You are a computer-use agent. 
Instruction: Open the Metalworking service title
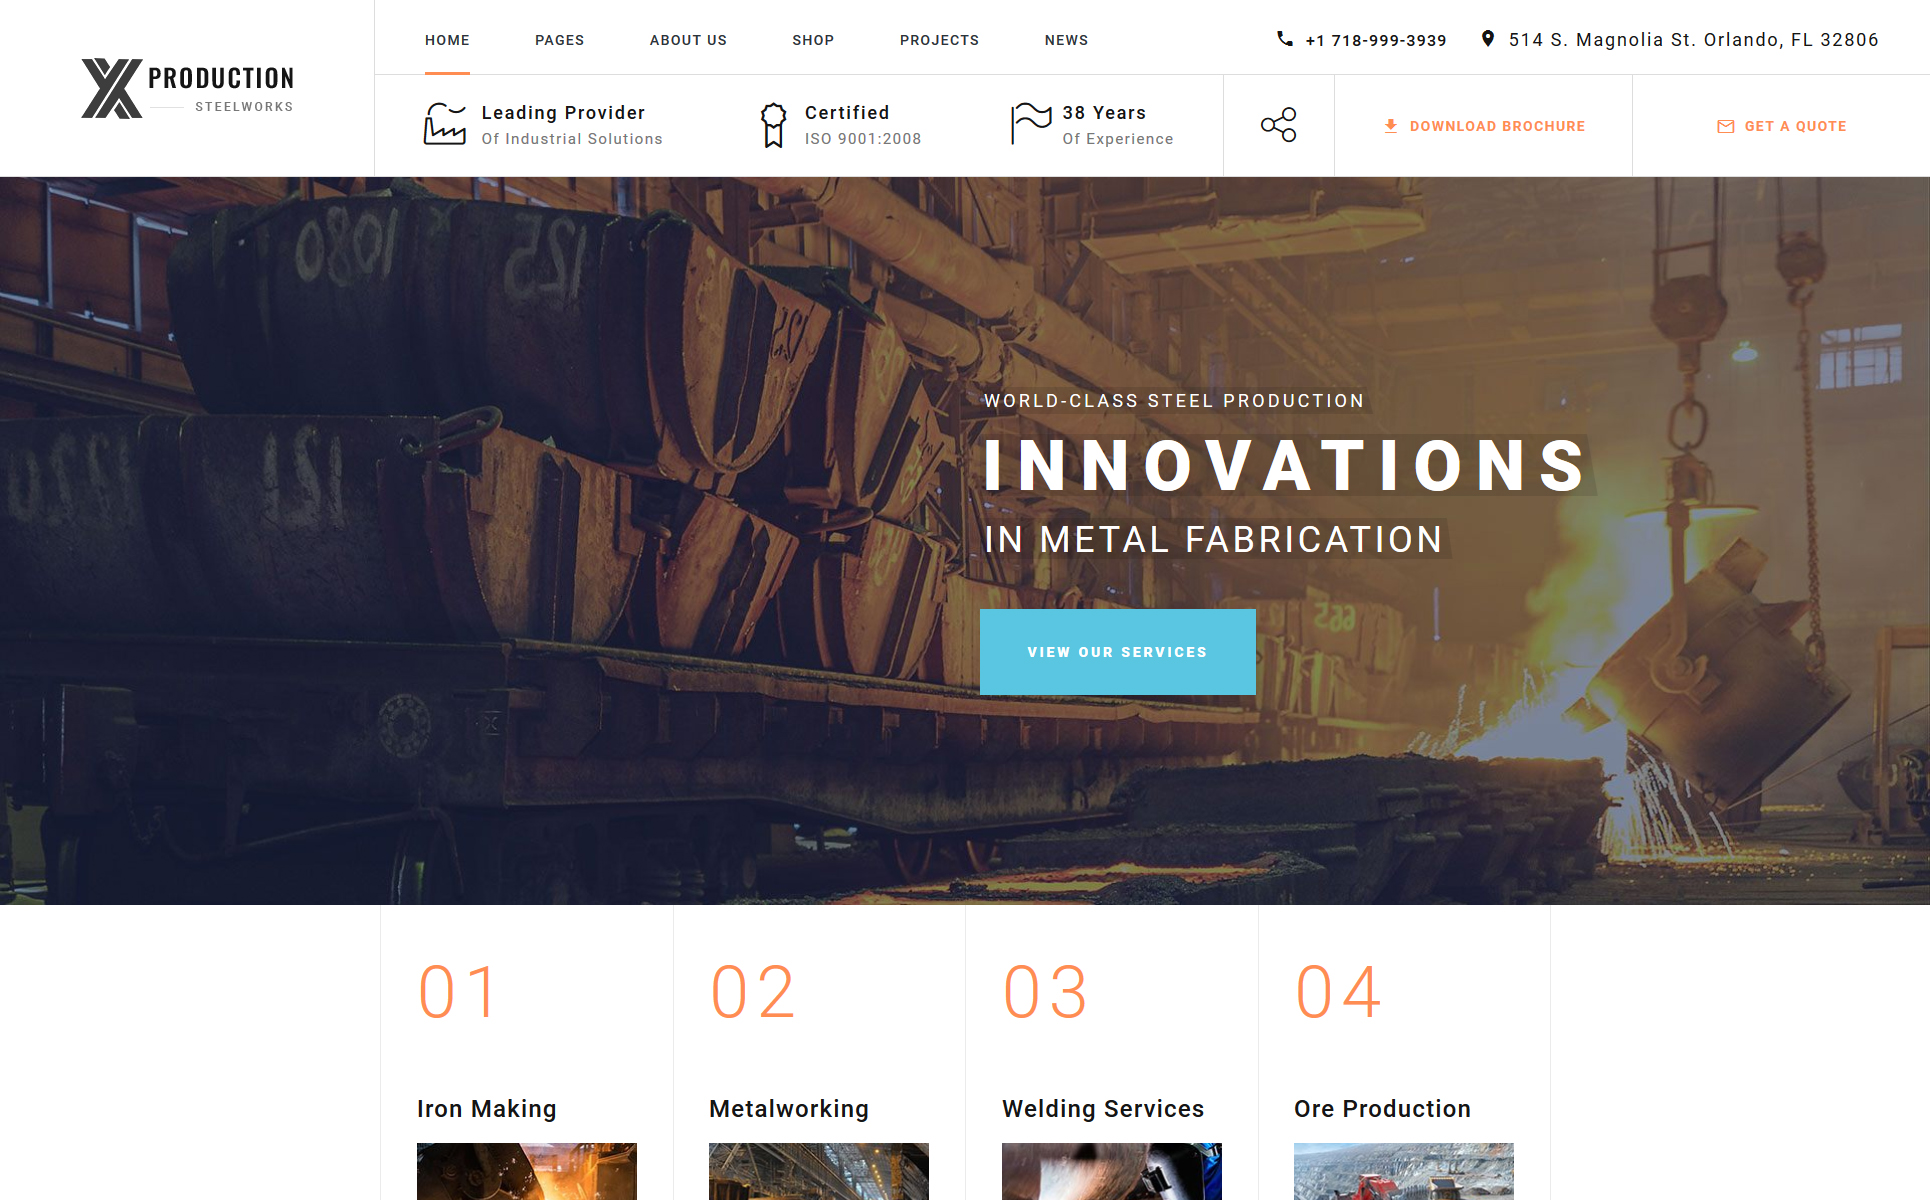(x=789, y=1109)
